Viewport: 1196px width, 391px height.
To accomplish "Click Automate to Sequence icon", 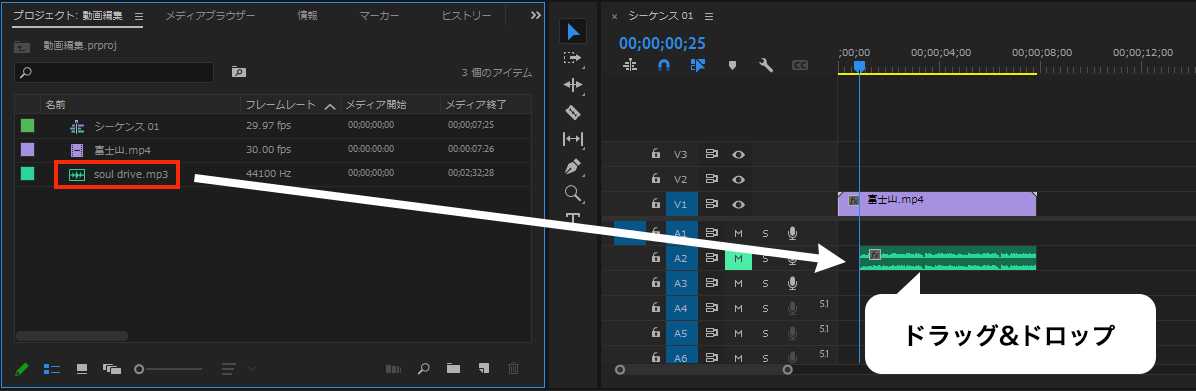I will point(394,369).
